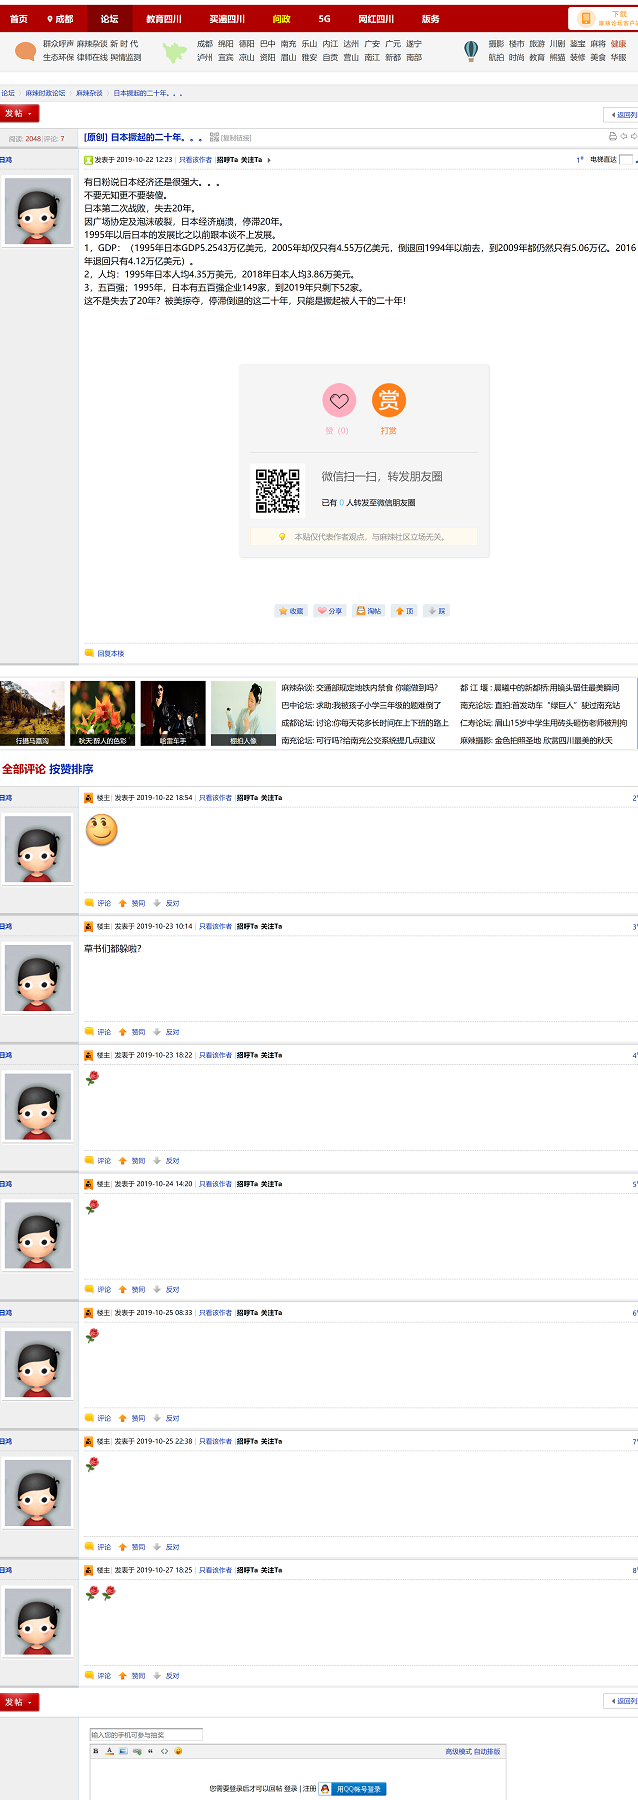This screenshot has height=1800, width=638.
Task: Click the print icon next to the post title
Action: pyautogui.click(x=613, y=136)
